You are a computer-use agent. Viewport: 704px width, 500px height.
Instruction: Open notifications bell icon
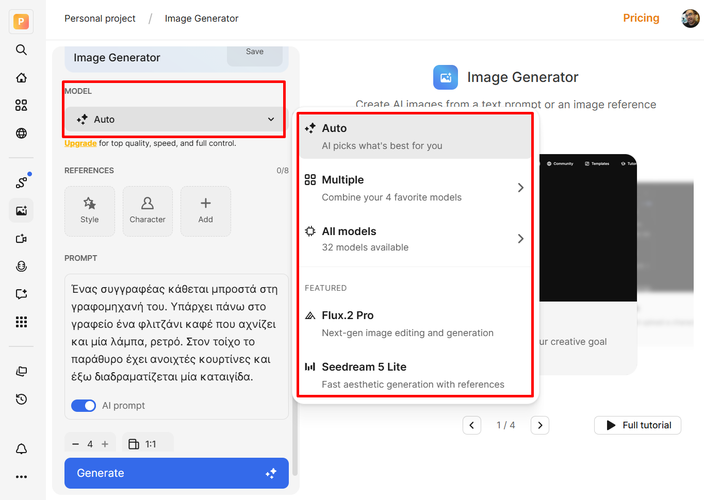(x=21, y=449)
